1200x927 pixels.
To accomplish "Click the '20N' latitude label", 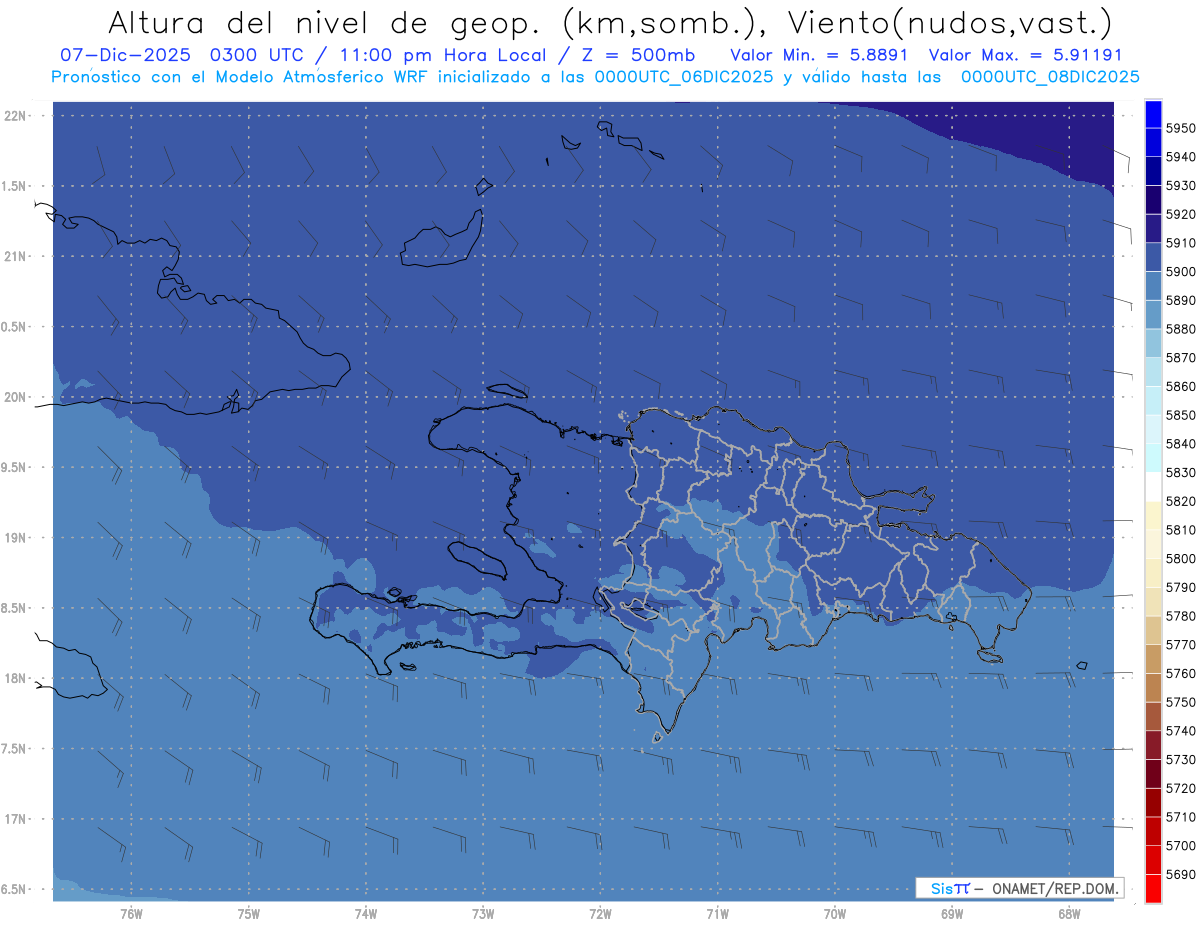I will [13, 397].
